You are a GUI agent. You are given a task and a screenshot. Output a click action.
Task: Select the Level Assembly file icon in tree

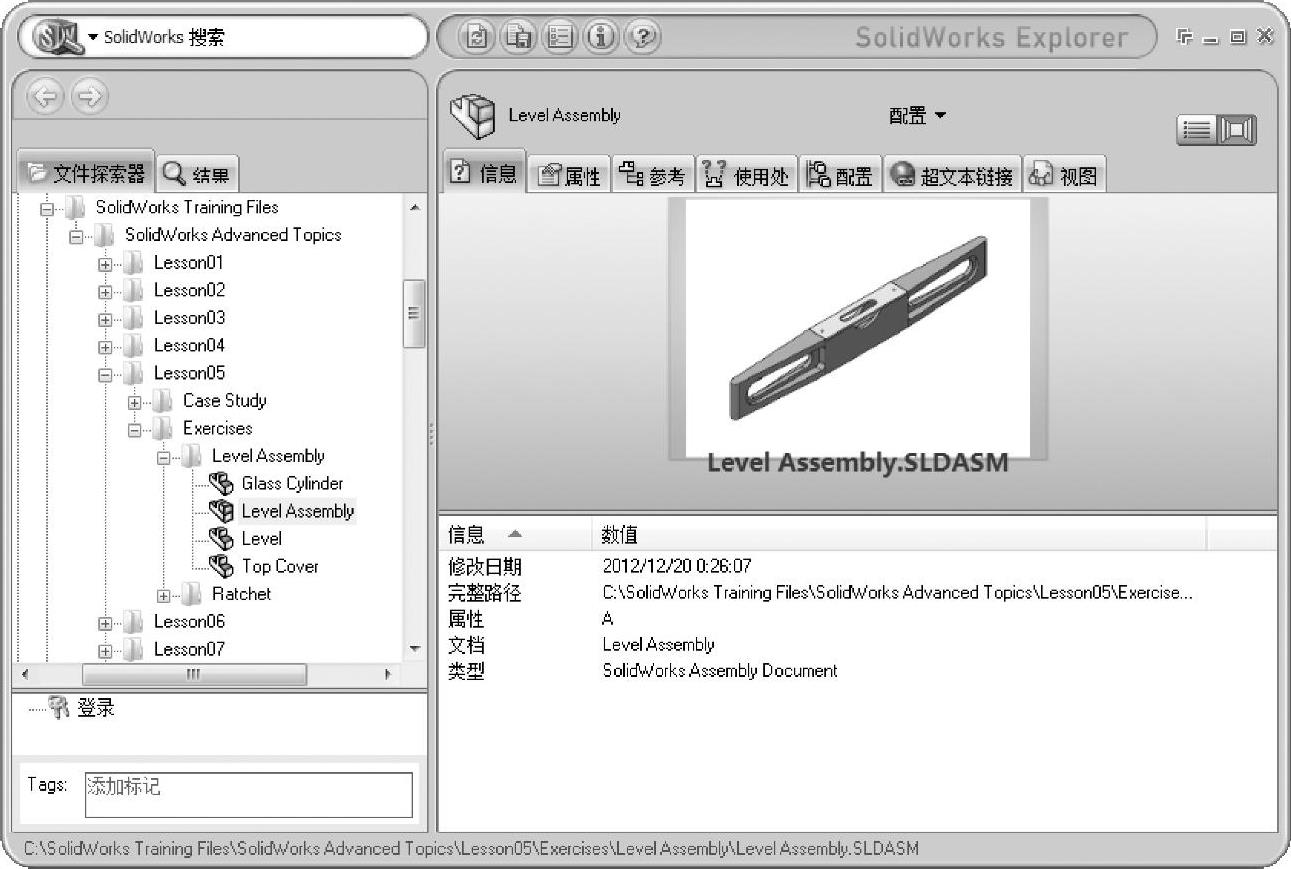point(222,511)
